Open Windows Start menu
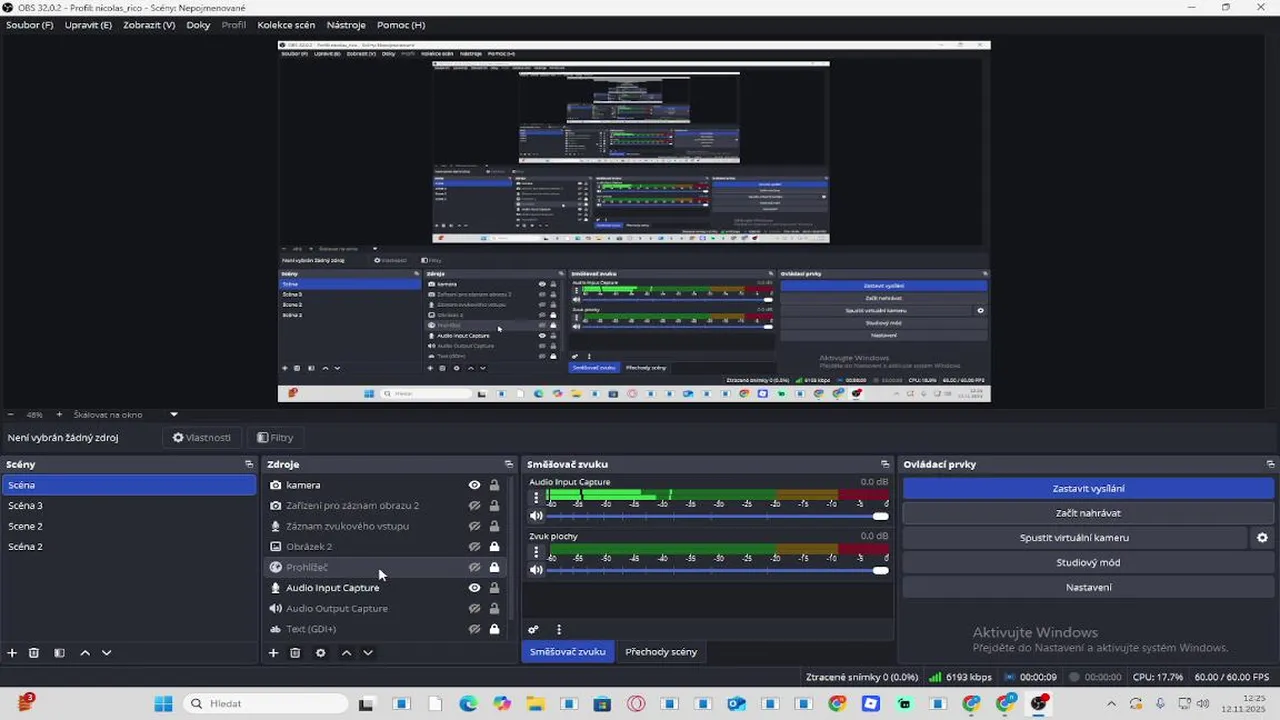1280x720 pixels. click(164, 703)
